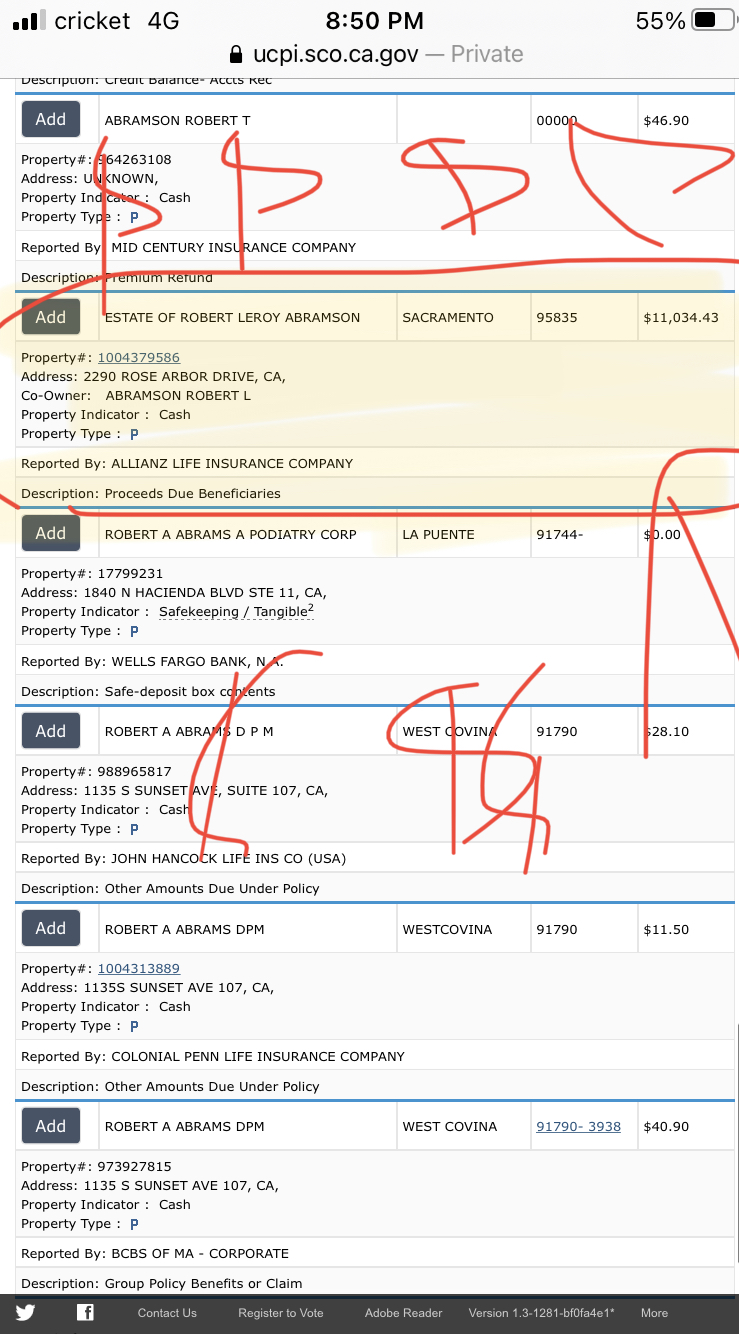The image size is (739, 1334).
Task: Click Property# 973927815 text
Action: [x=96, y=1166]
